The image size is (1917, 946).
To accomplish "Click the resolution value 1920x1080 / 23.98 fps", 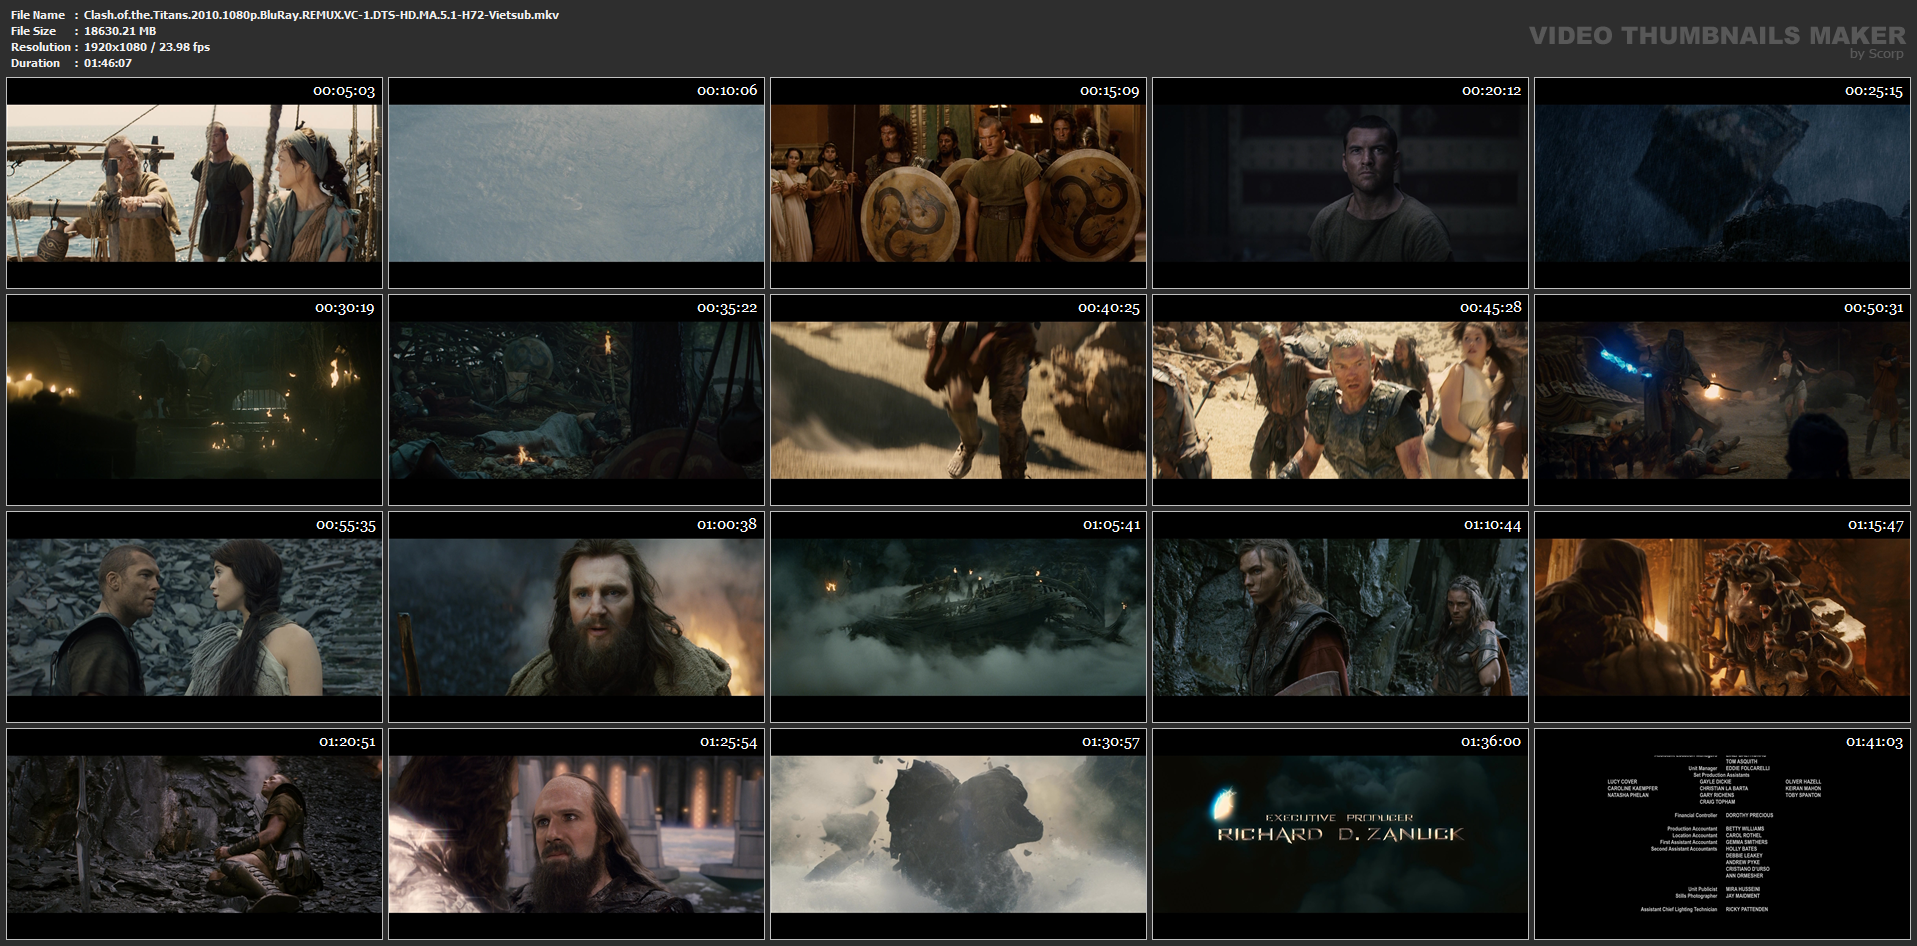I will [147, 47].
